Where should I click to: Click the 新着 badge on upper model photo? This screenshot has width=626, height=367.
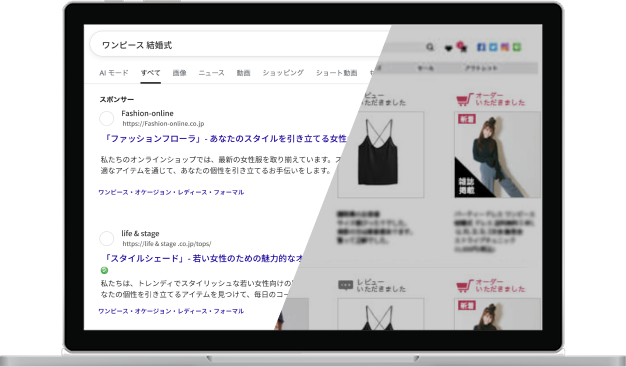467,119
